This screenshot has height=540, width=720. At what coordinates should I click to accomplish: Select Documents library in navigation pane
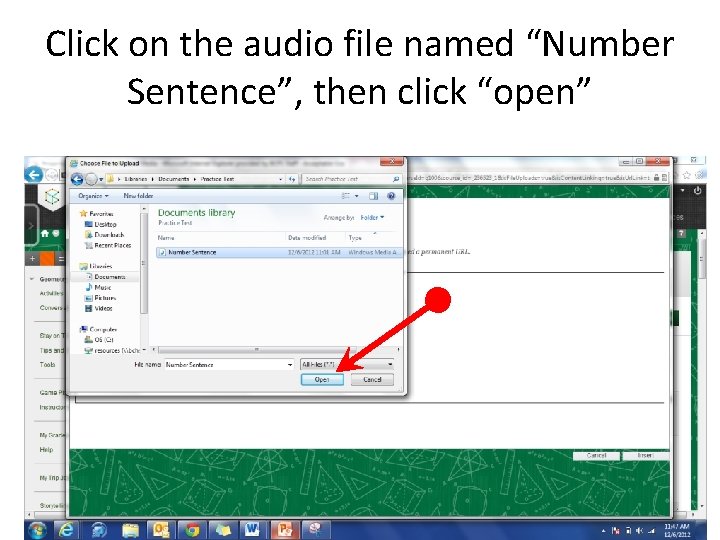click(x=106, y=277)
